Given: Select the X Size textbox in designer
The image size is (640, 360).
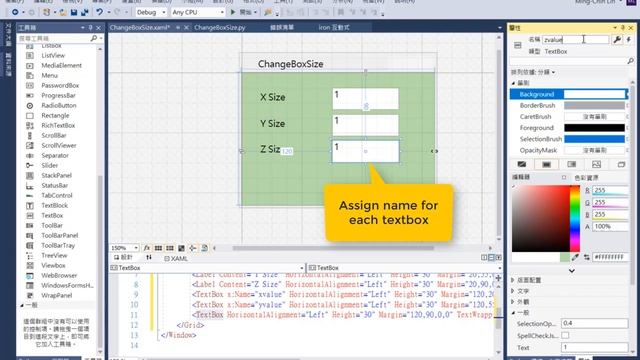Looking at the screenshot, I should [365, 99].
